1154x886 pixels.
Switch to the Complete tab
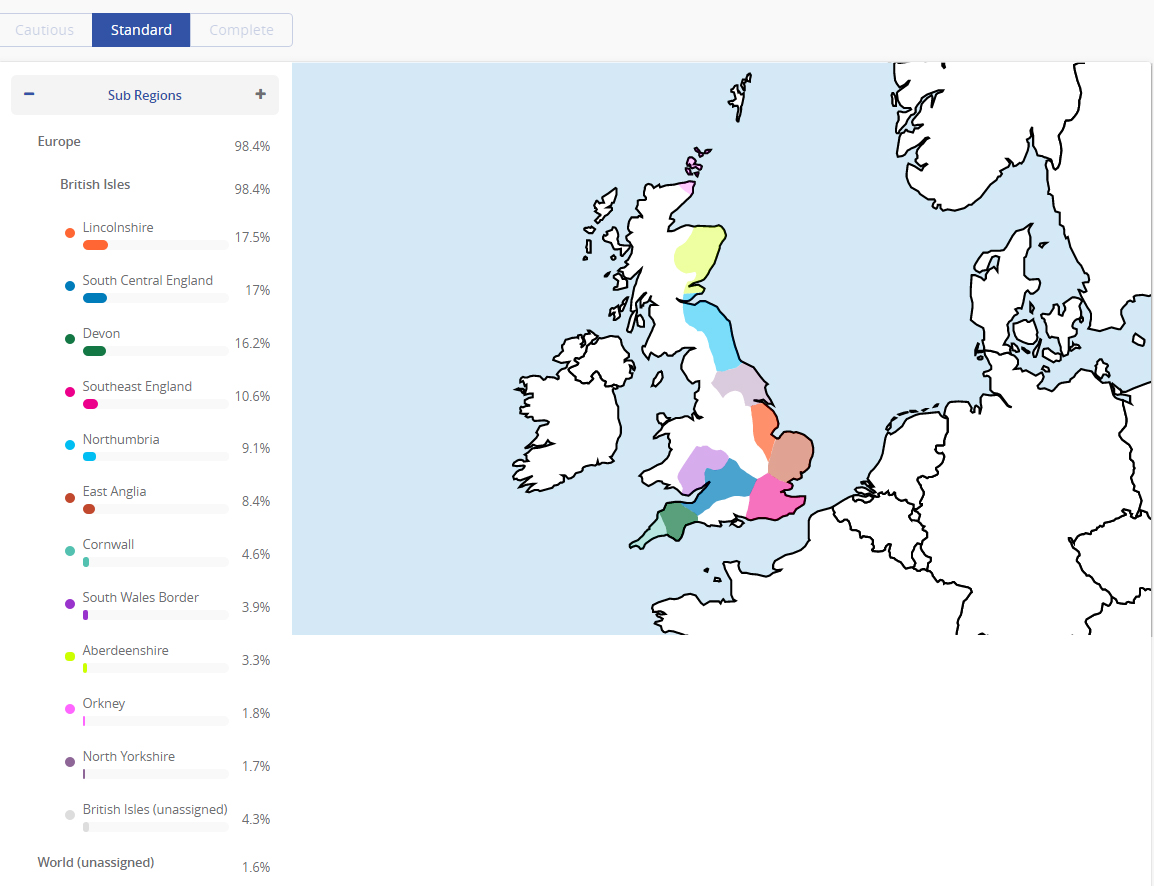(x=240, y=29)
